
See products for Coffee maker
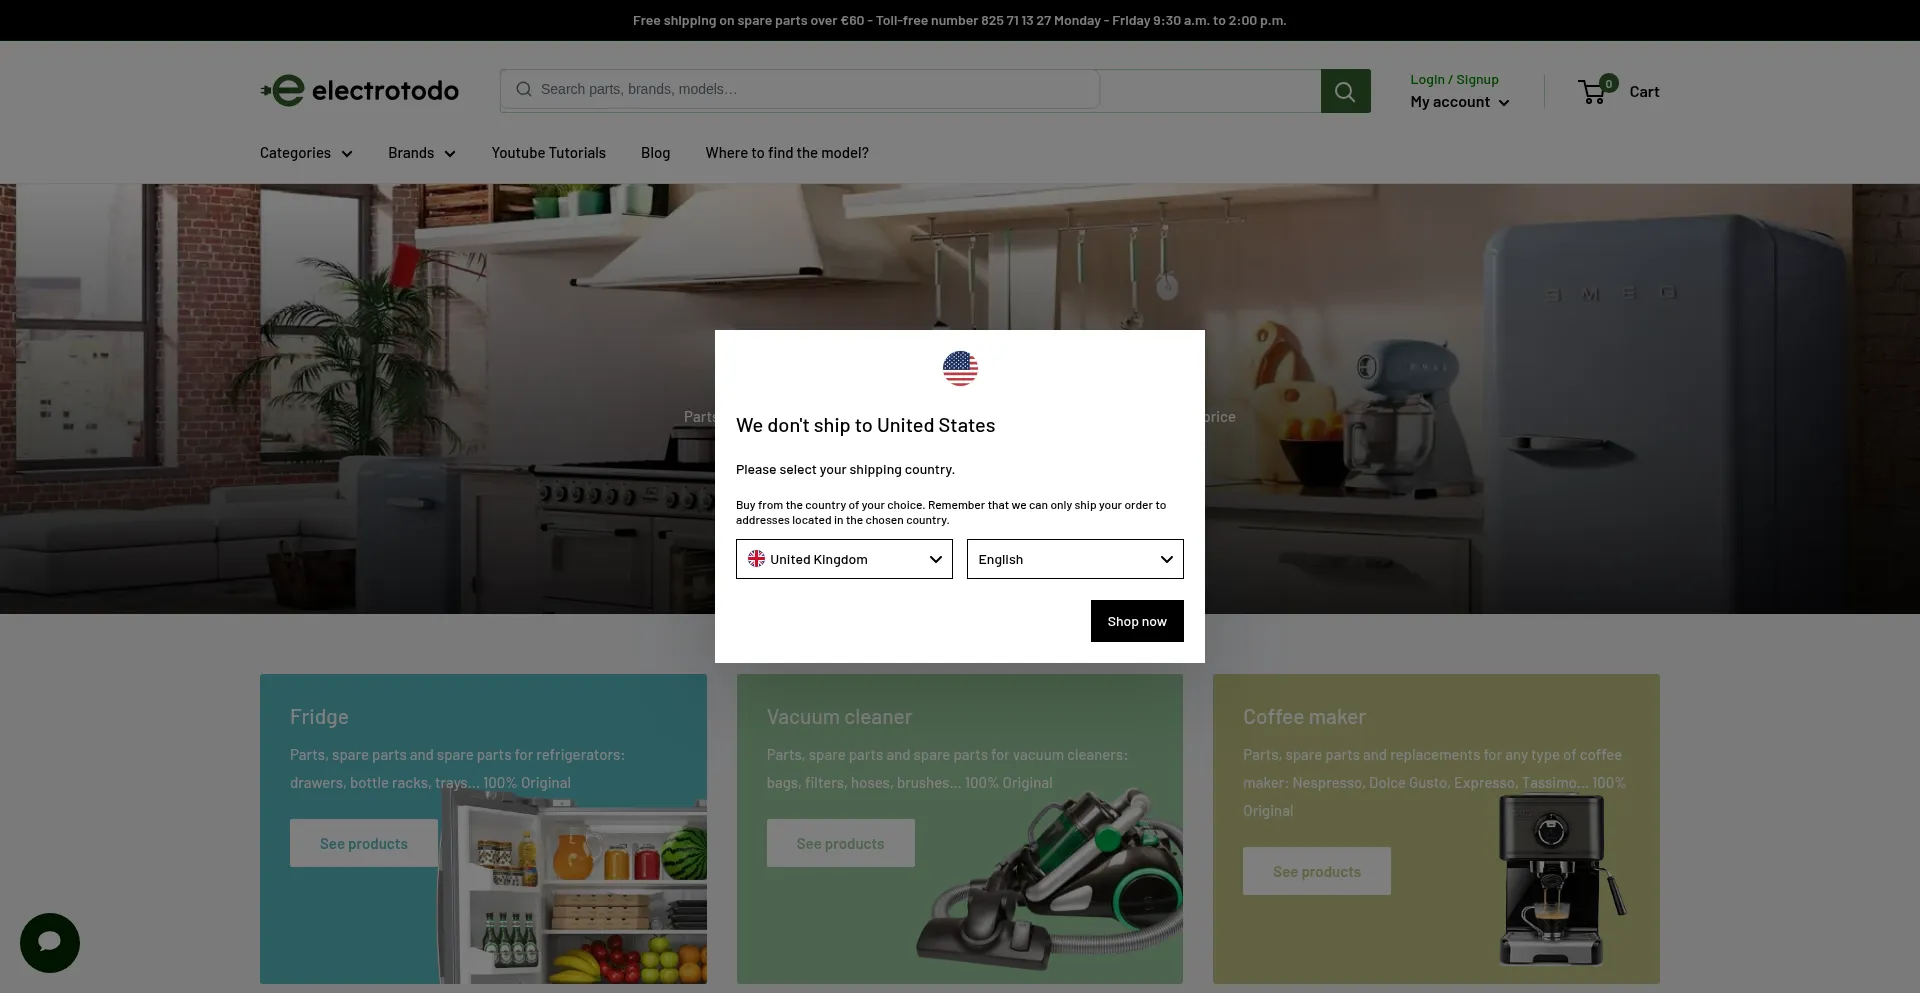[x=1317, y=871]
